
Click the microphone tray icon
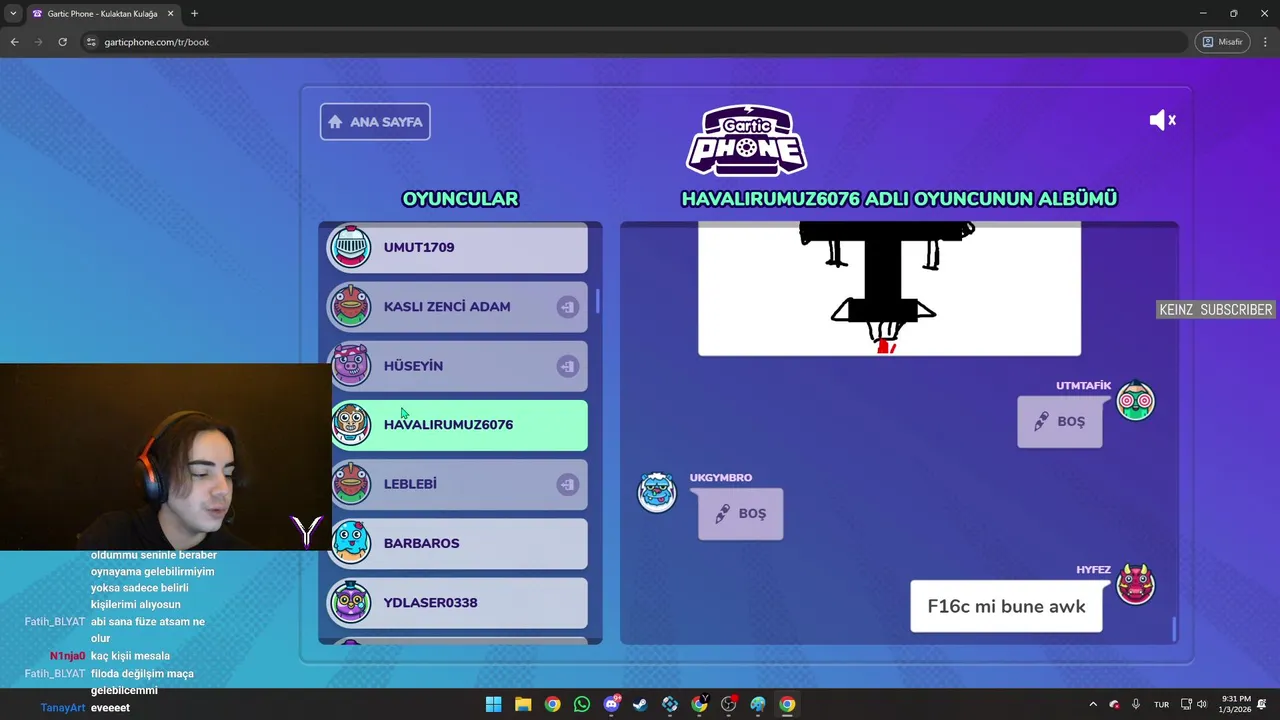click(1135, 704)
